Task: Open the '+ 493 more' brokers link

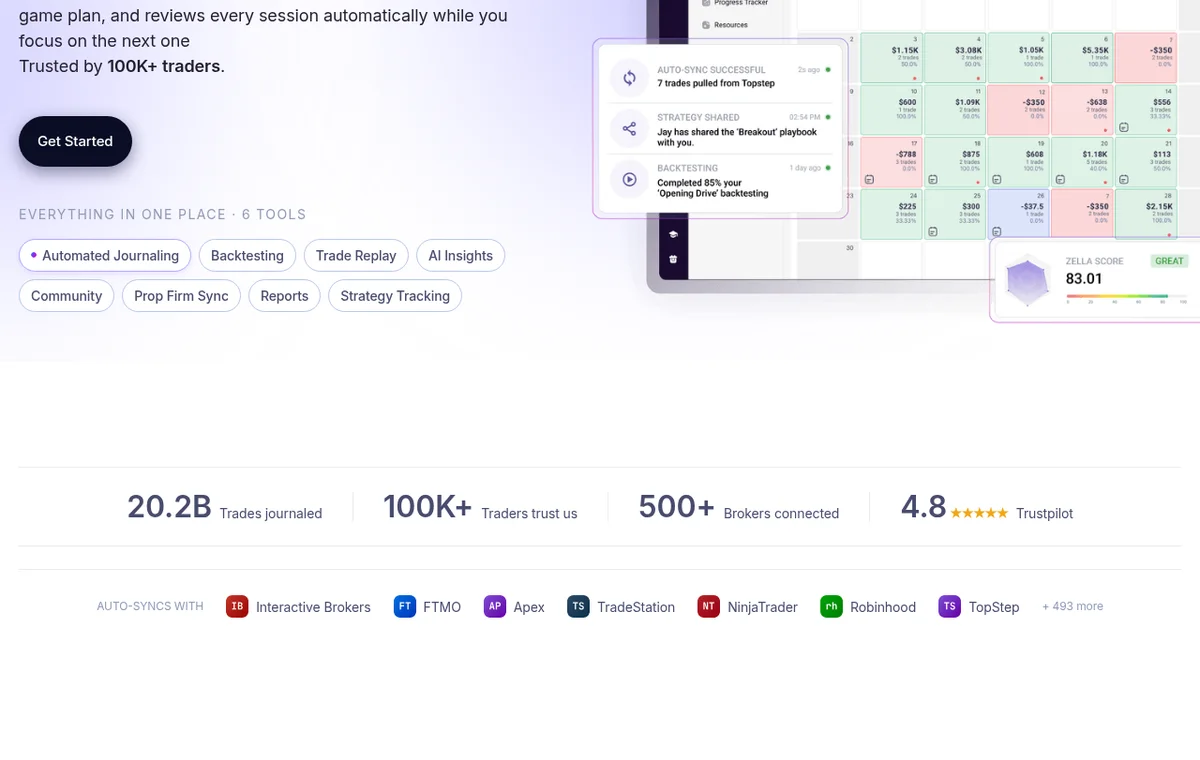Action: coord(1073,606)
